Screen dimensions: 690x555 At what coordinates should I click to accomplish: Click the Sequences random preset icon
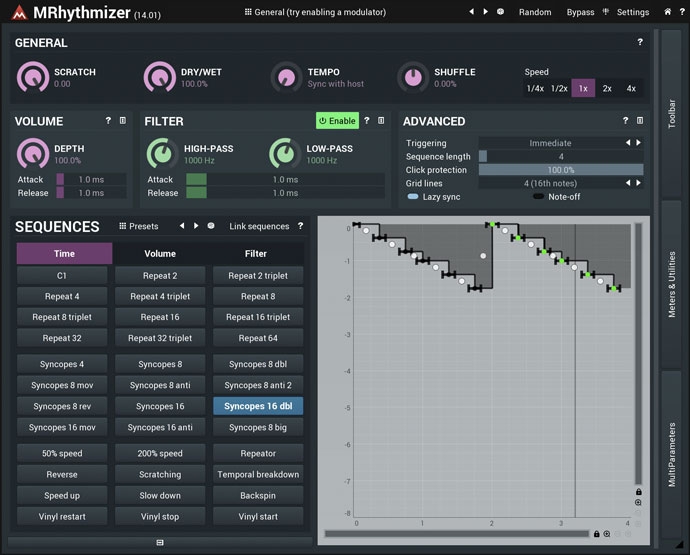click(211, 226)
